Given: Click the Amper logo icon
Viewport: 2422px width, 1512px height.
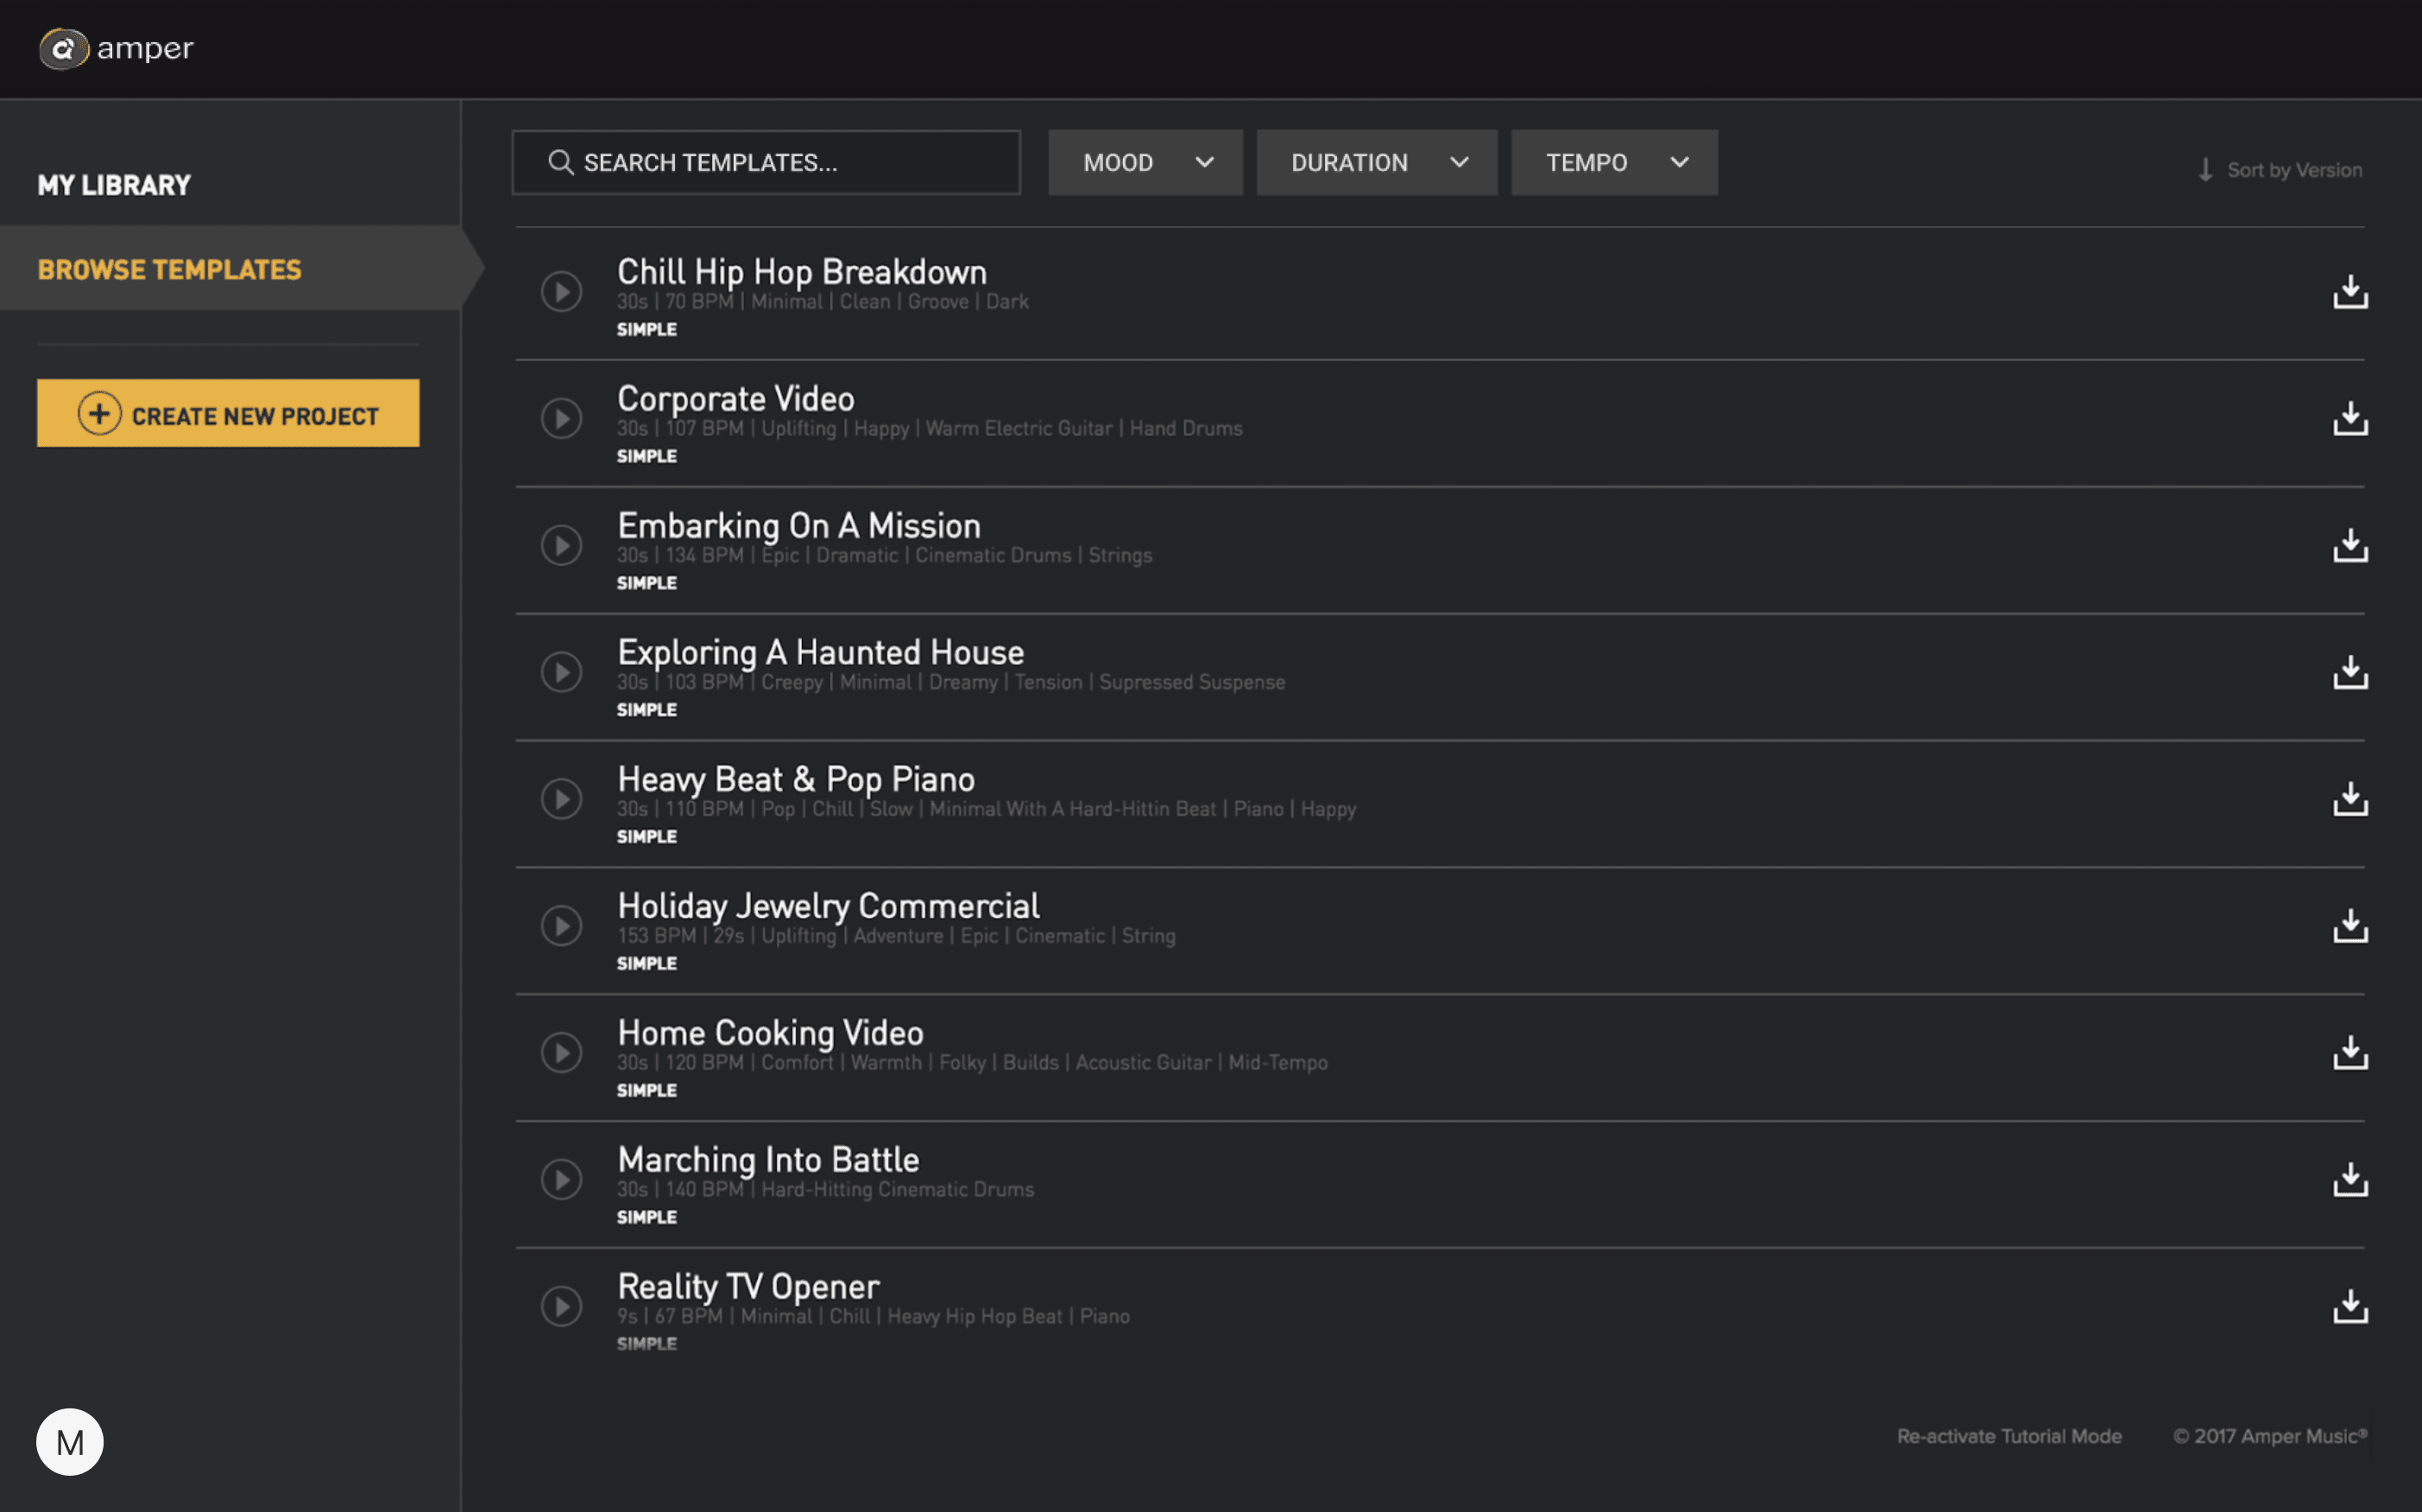Looking at the screenshot, I should (x=63, y=49).
